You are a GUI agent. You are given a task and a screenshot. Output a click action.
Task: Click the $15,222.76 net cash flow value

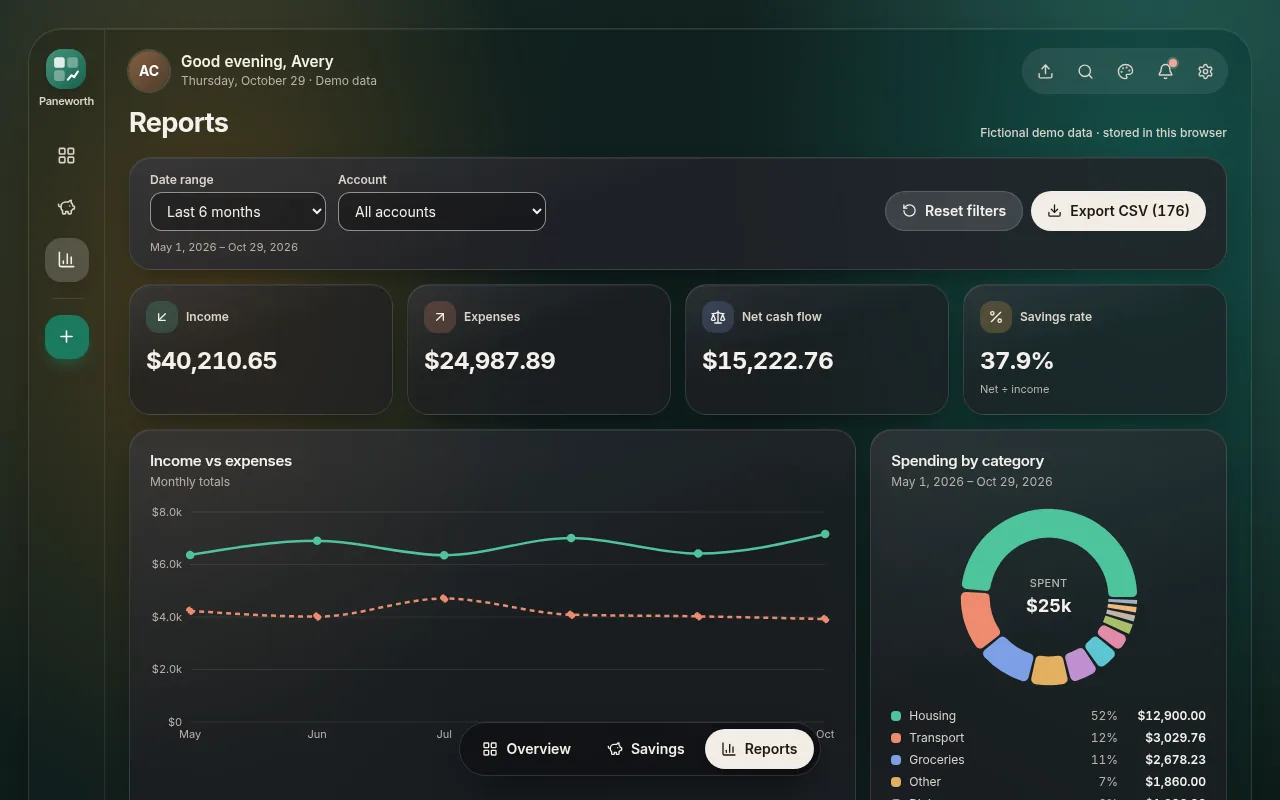click(x=768, y=361)
